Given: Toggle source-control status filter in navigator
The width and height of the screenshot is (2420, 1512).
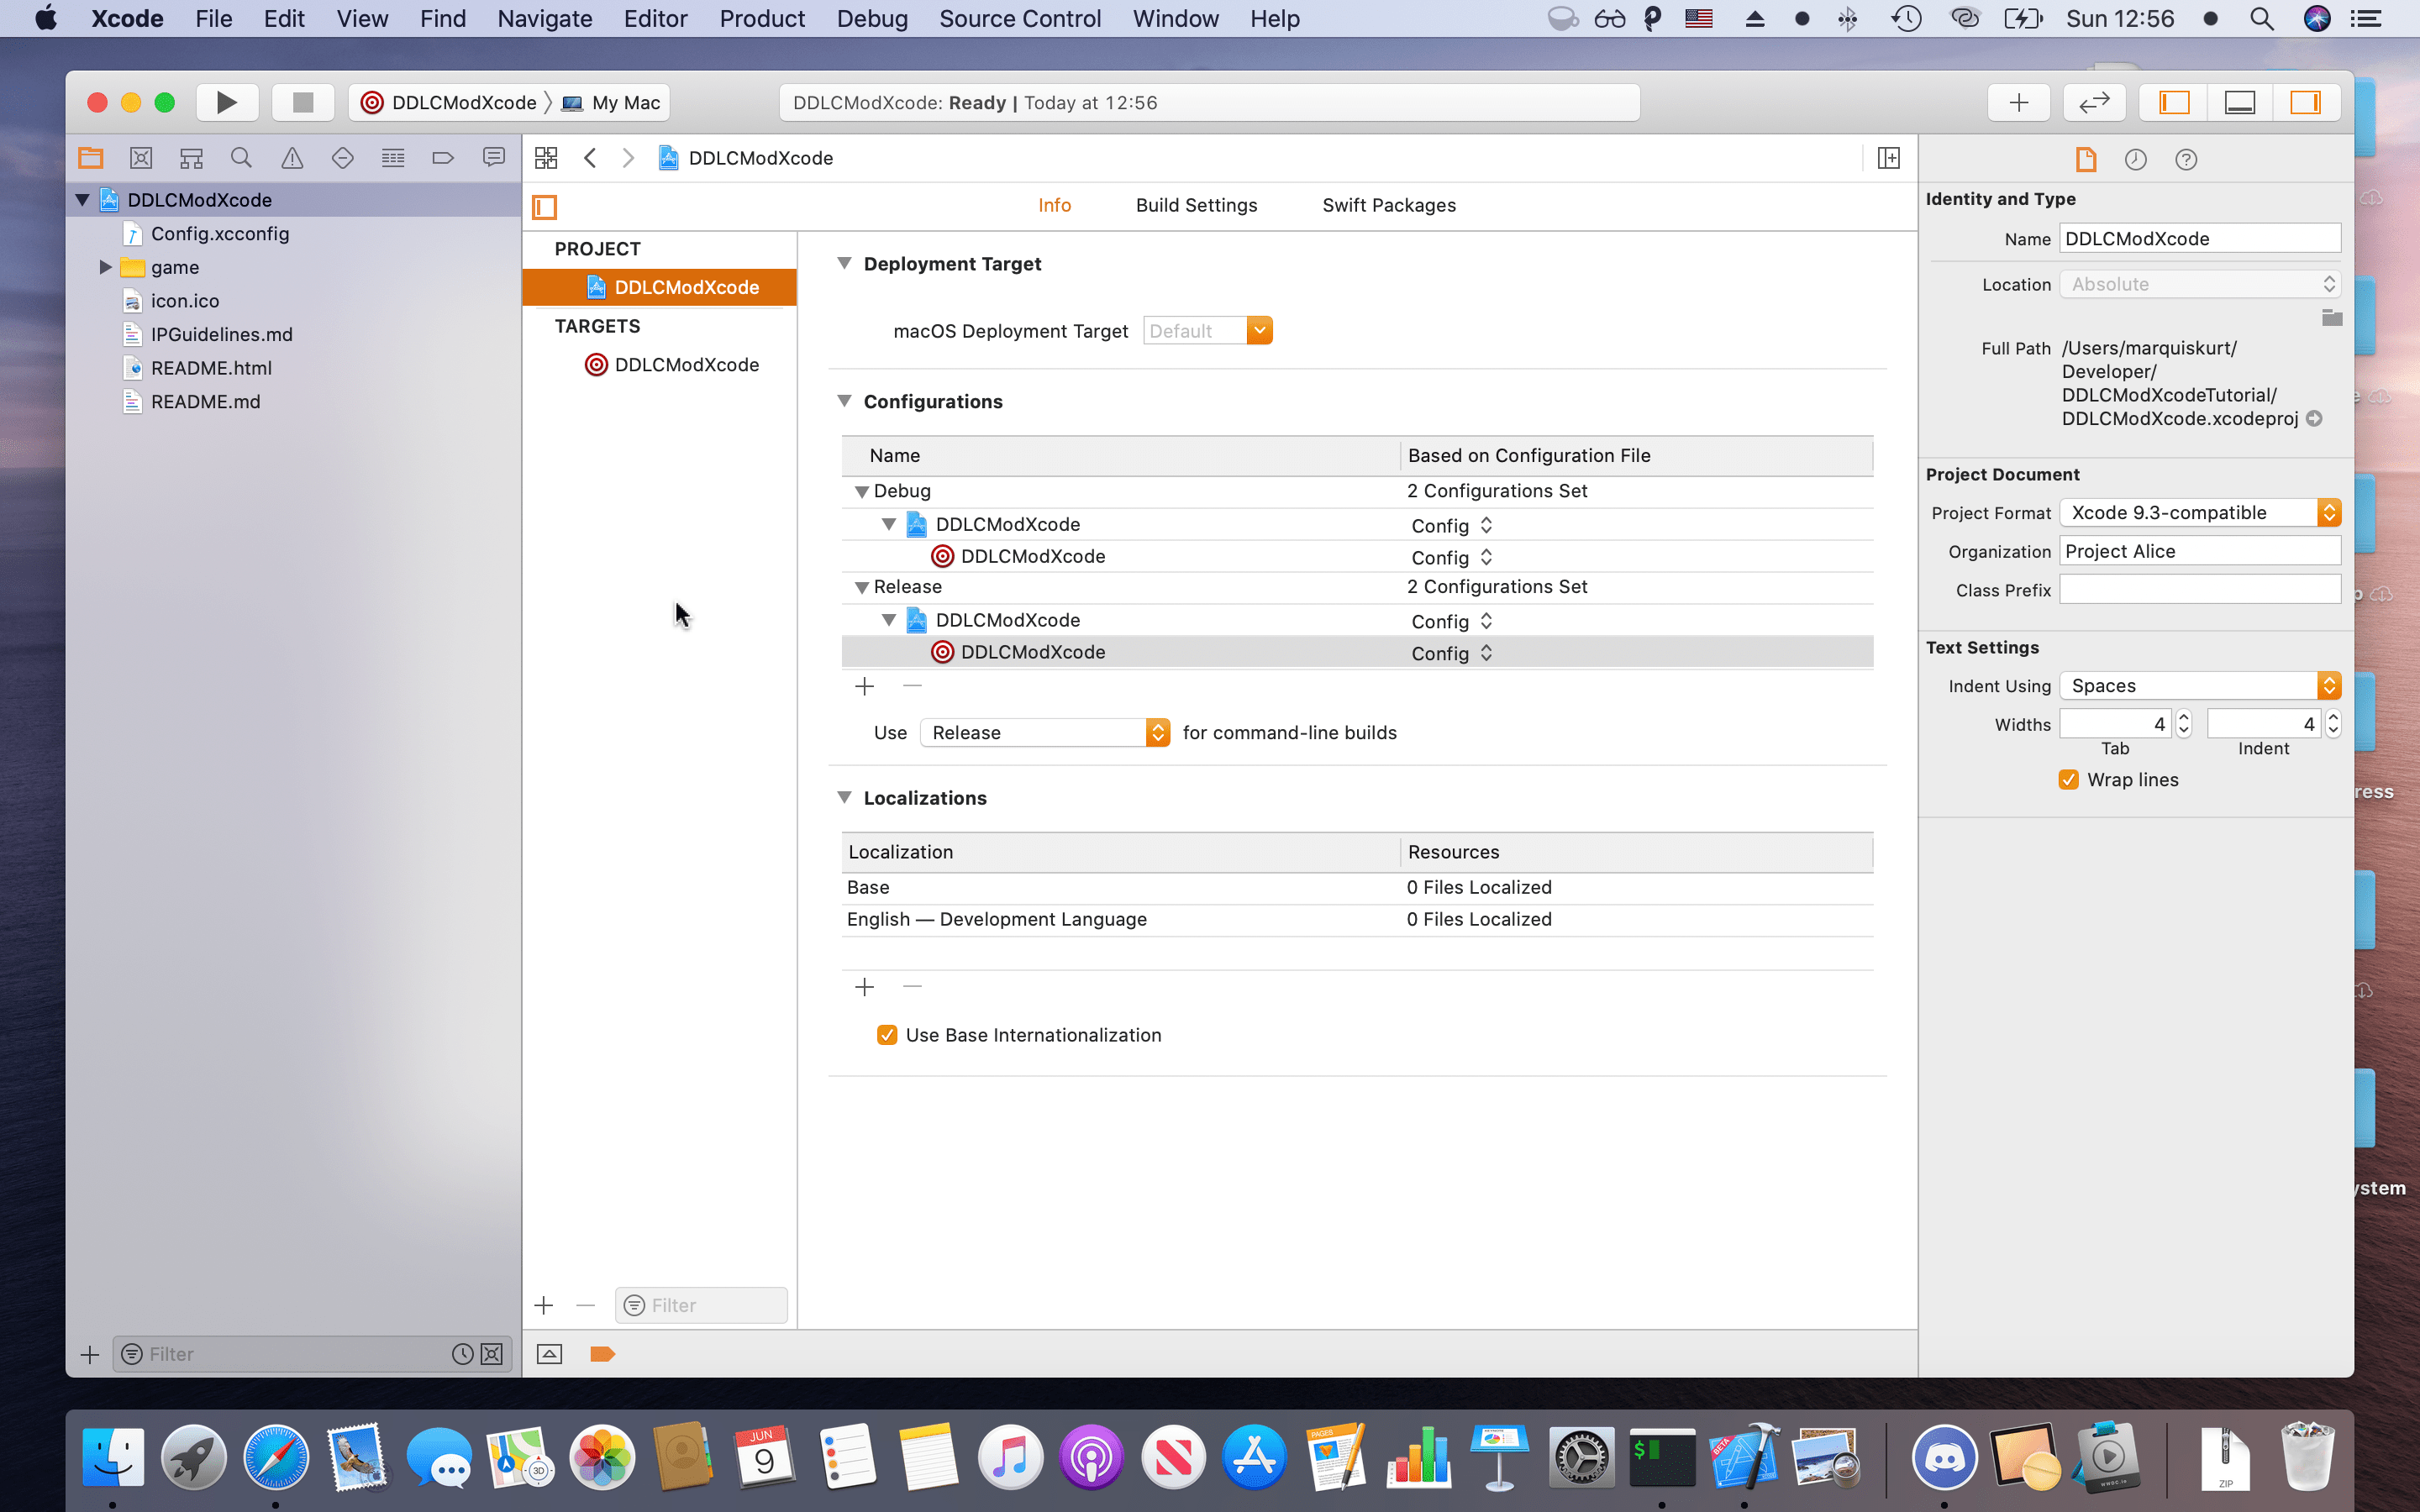Looking at the screenshot, I should coord(491,1354).
